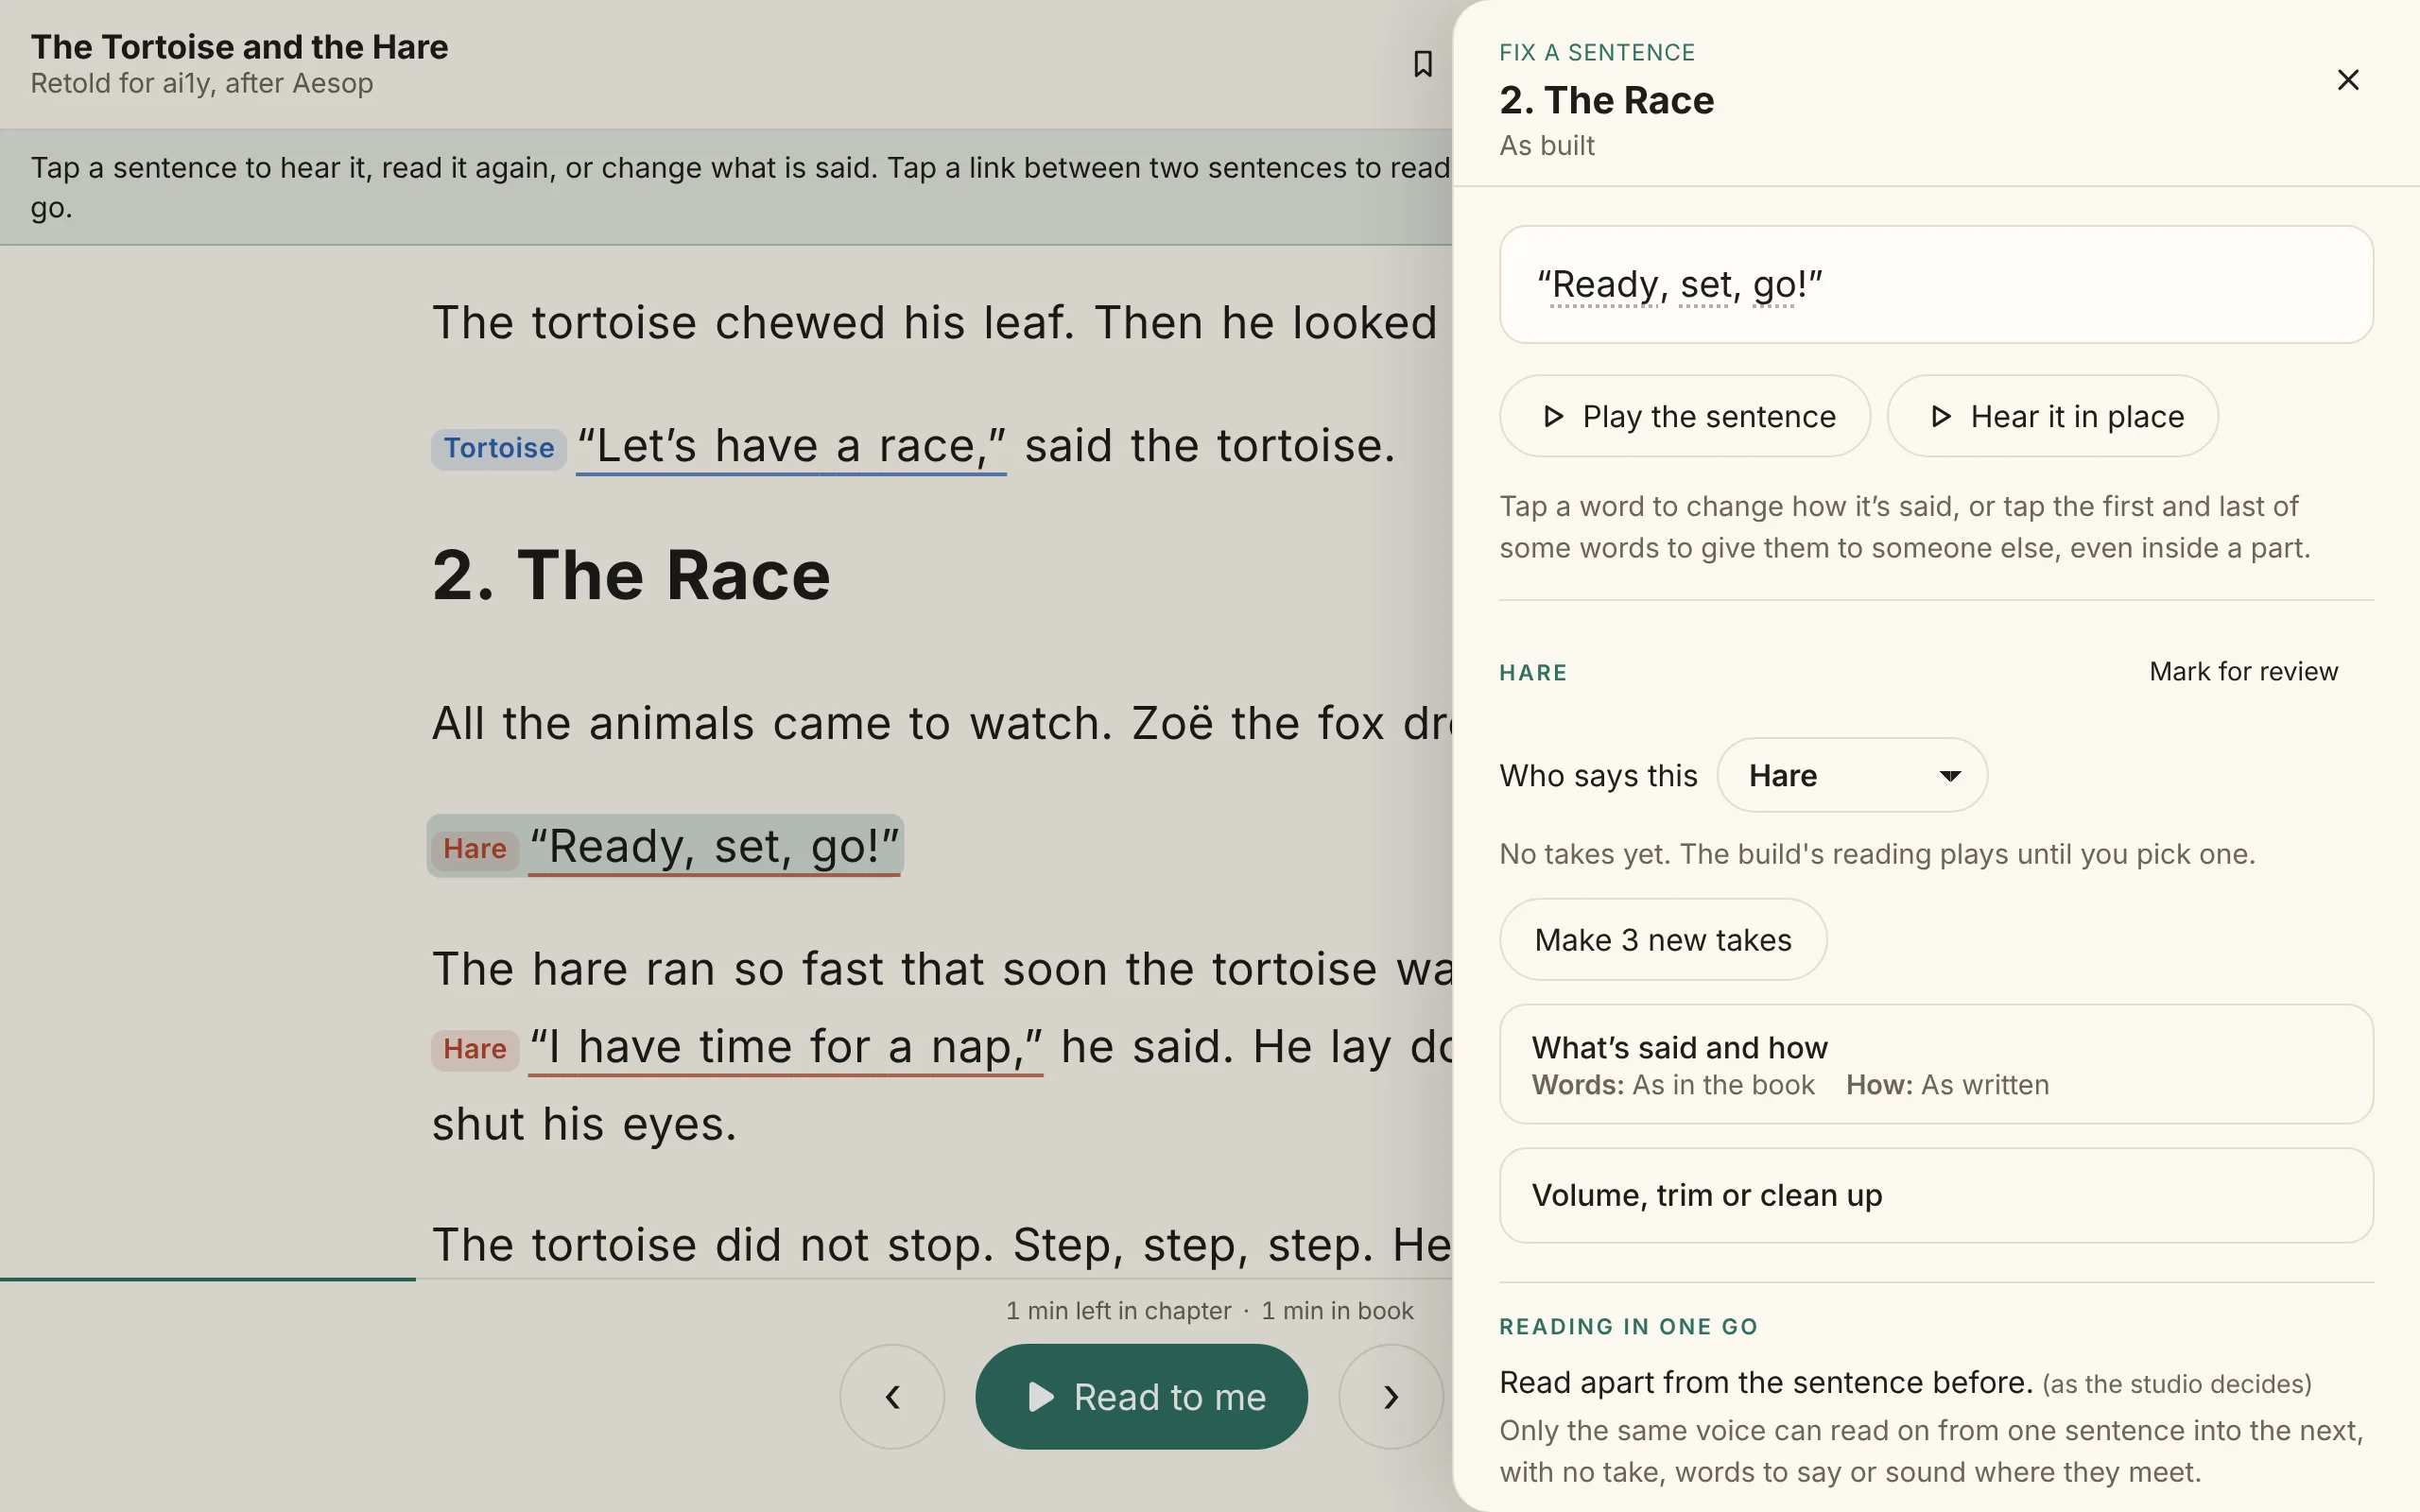Click "1 min left in chapter" status text
The height and width of the screenshot is (1512, 2420).
[1118, 1310]
